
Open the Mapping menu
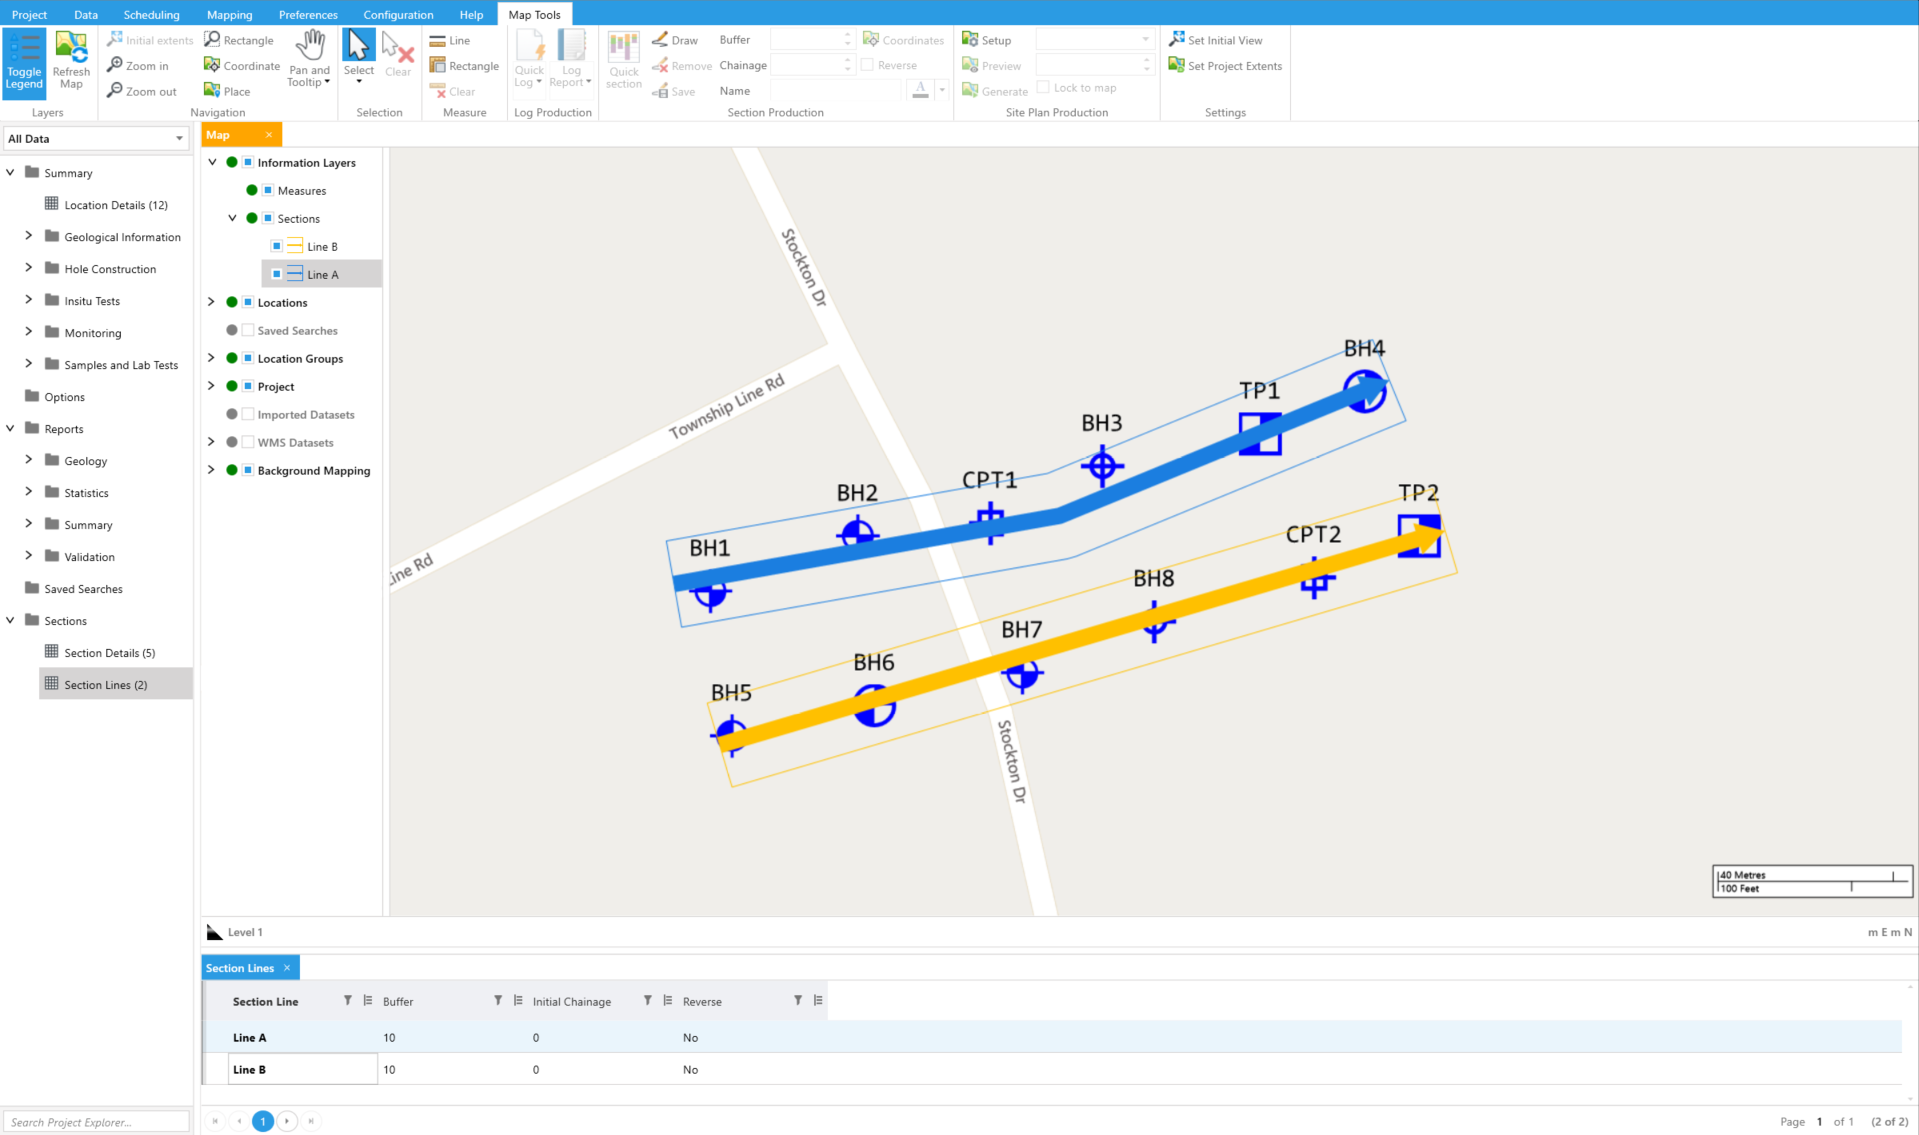229,14
